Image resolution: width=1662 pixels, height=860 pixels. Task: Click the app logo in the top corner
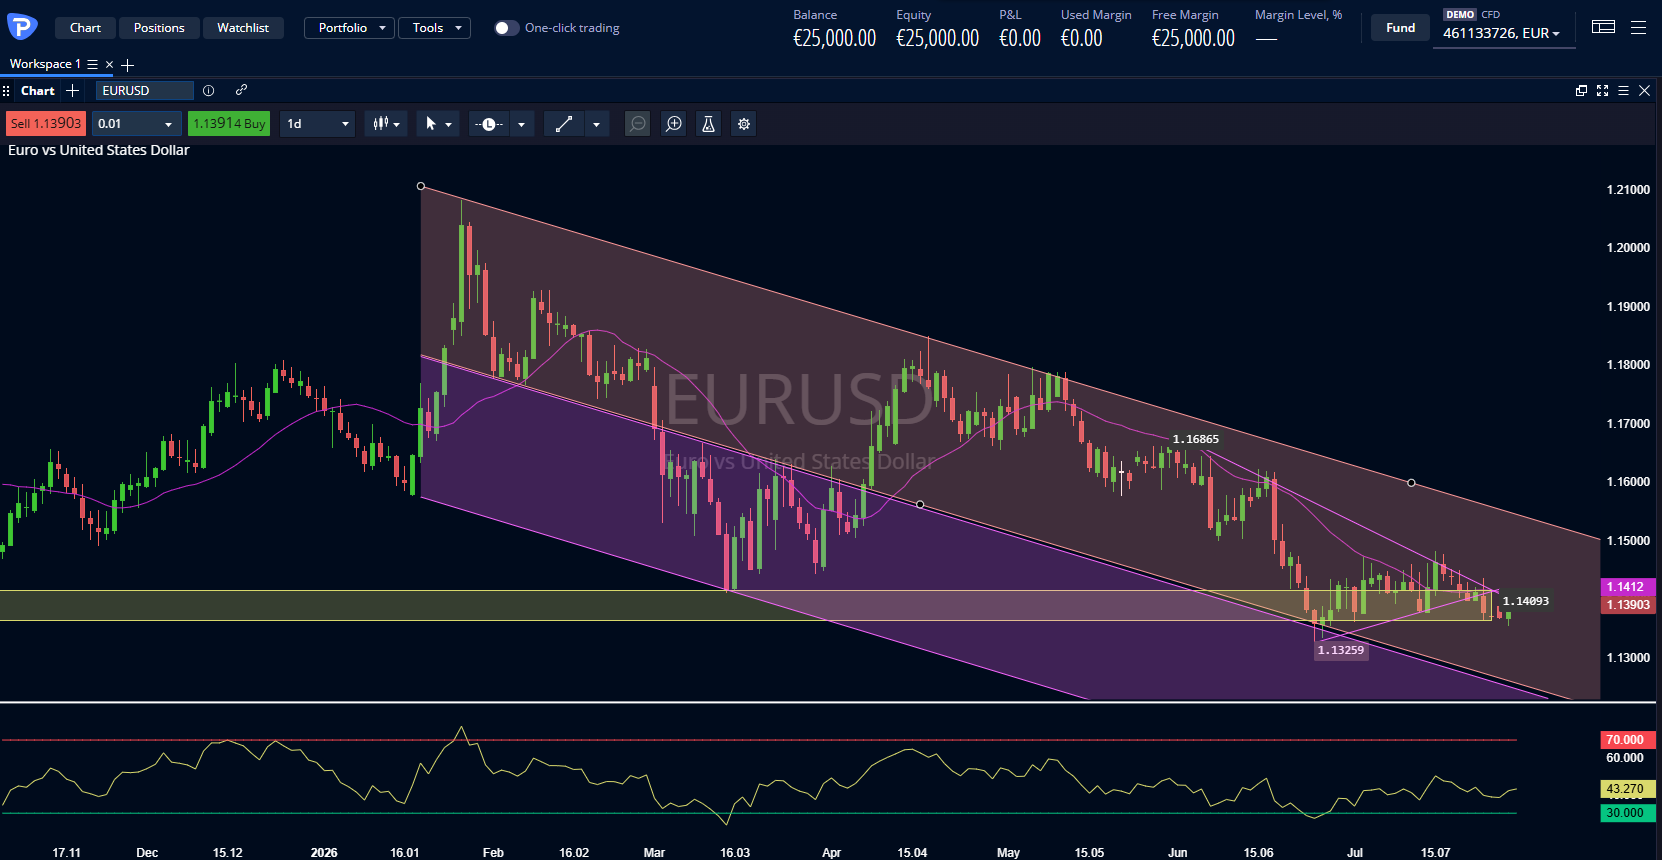click(x=22, y=27)
